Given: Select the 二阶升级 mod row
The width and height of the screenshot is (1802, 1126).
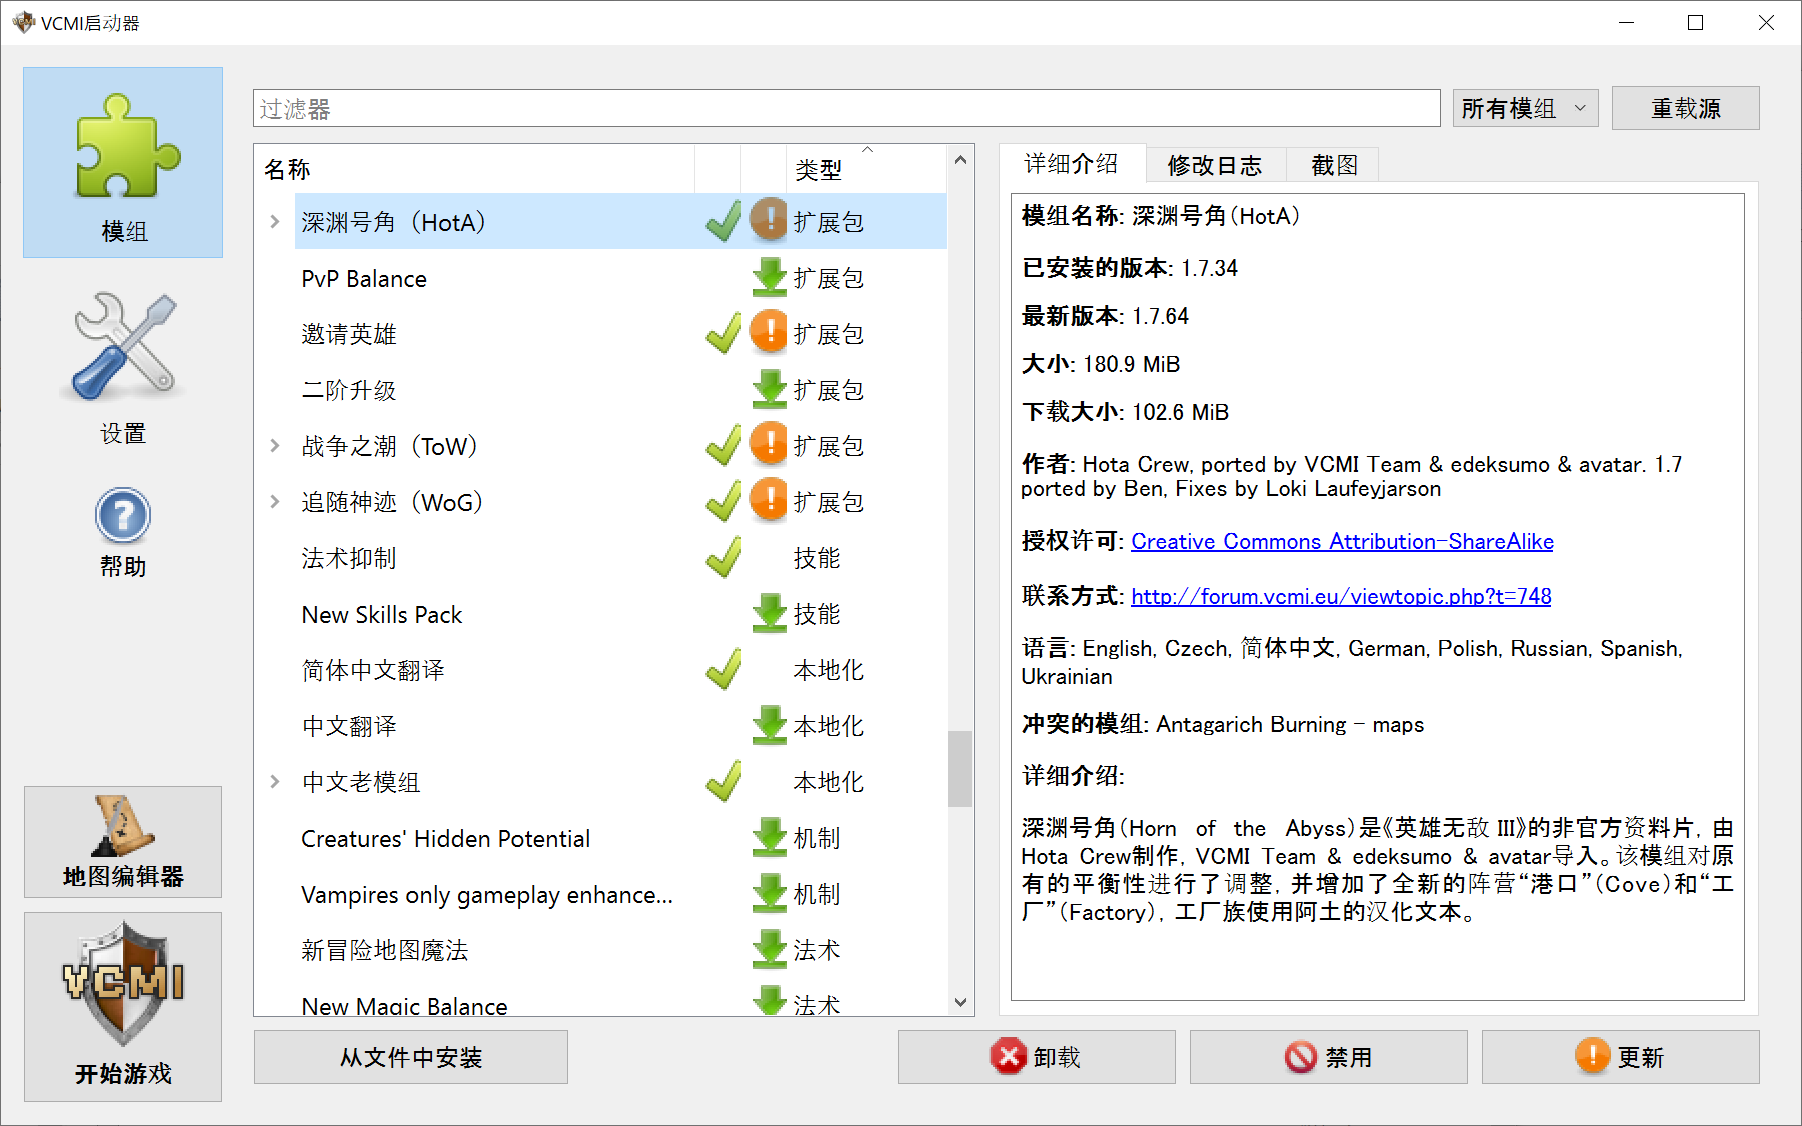Looking at the screenshot, I should [600, 390].
